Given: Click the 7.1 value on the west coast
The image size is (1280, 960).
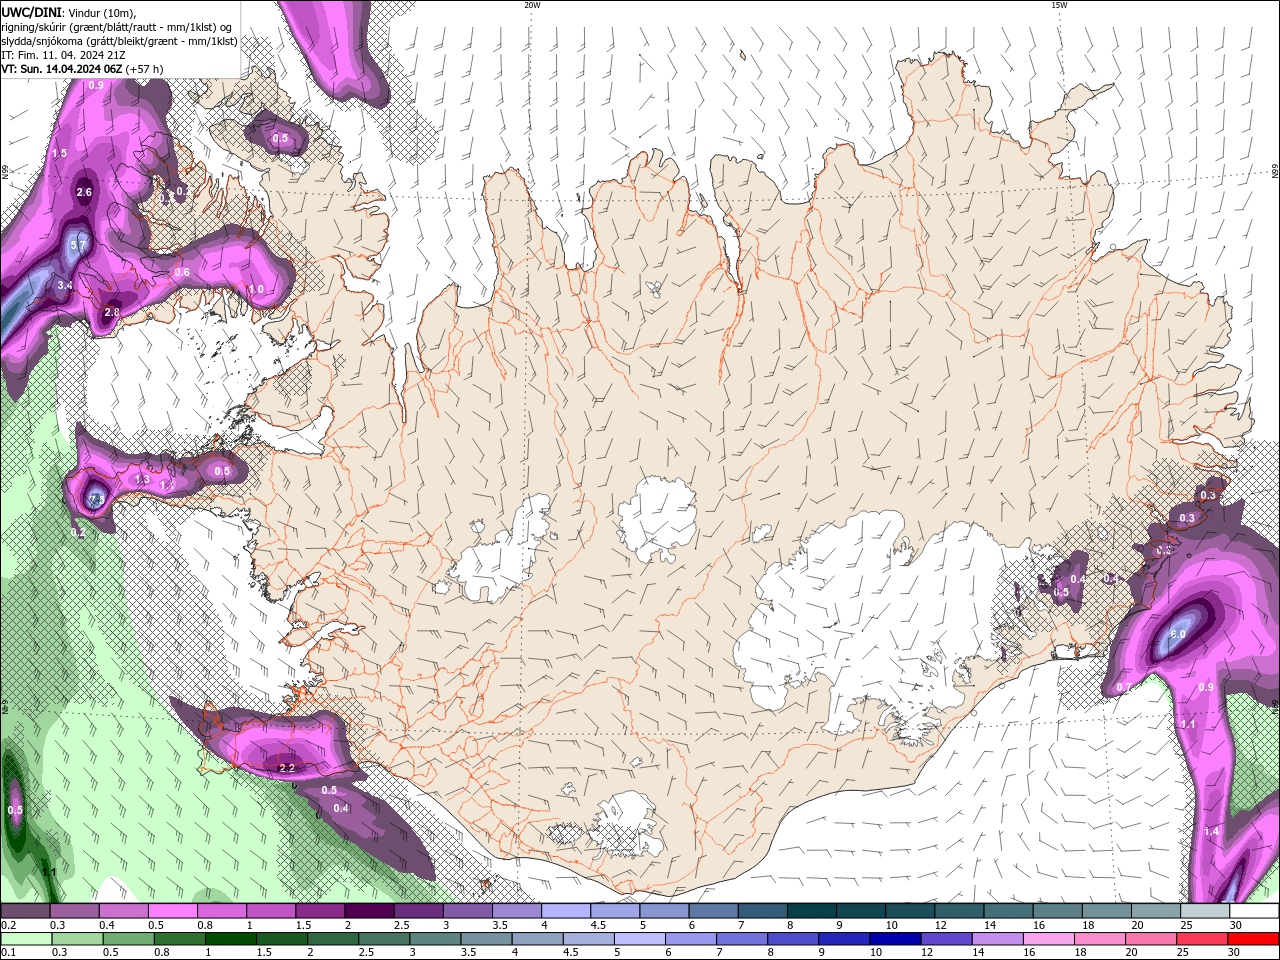Looking at the screenshot, I should click(97, 498).
